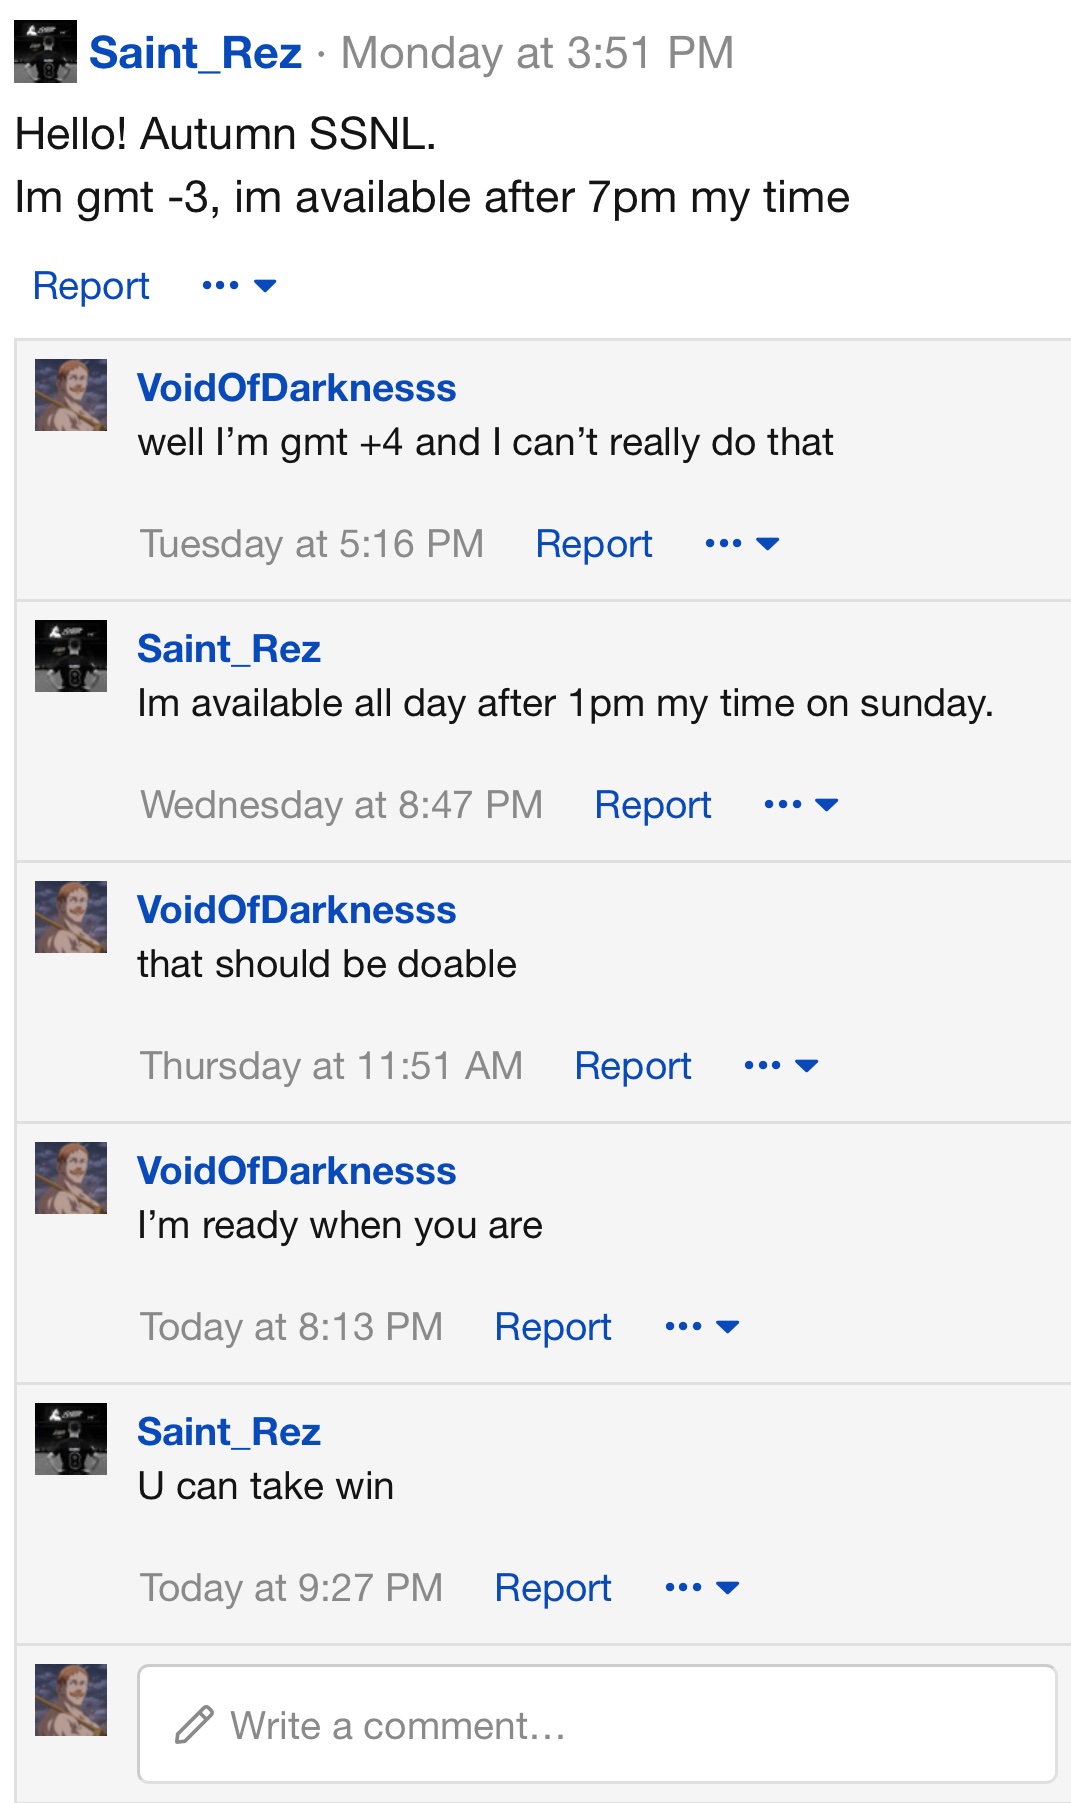The image size is (1071, 1803).
Task: Report the 'U can take win' comment
Action: 553,1588
